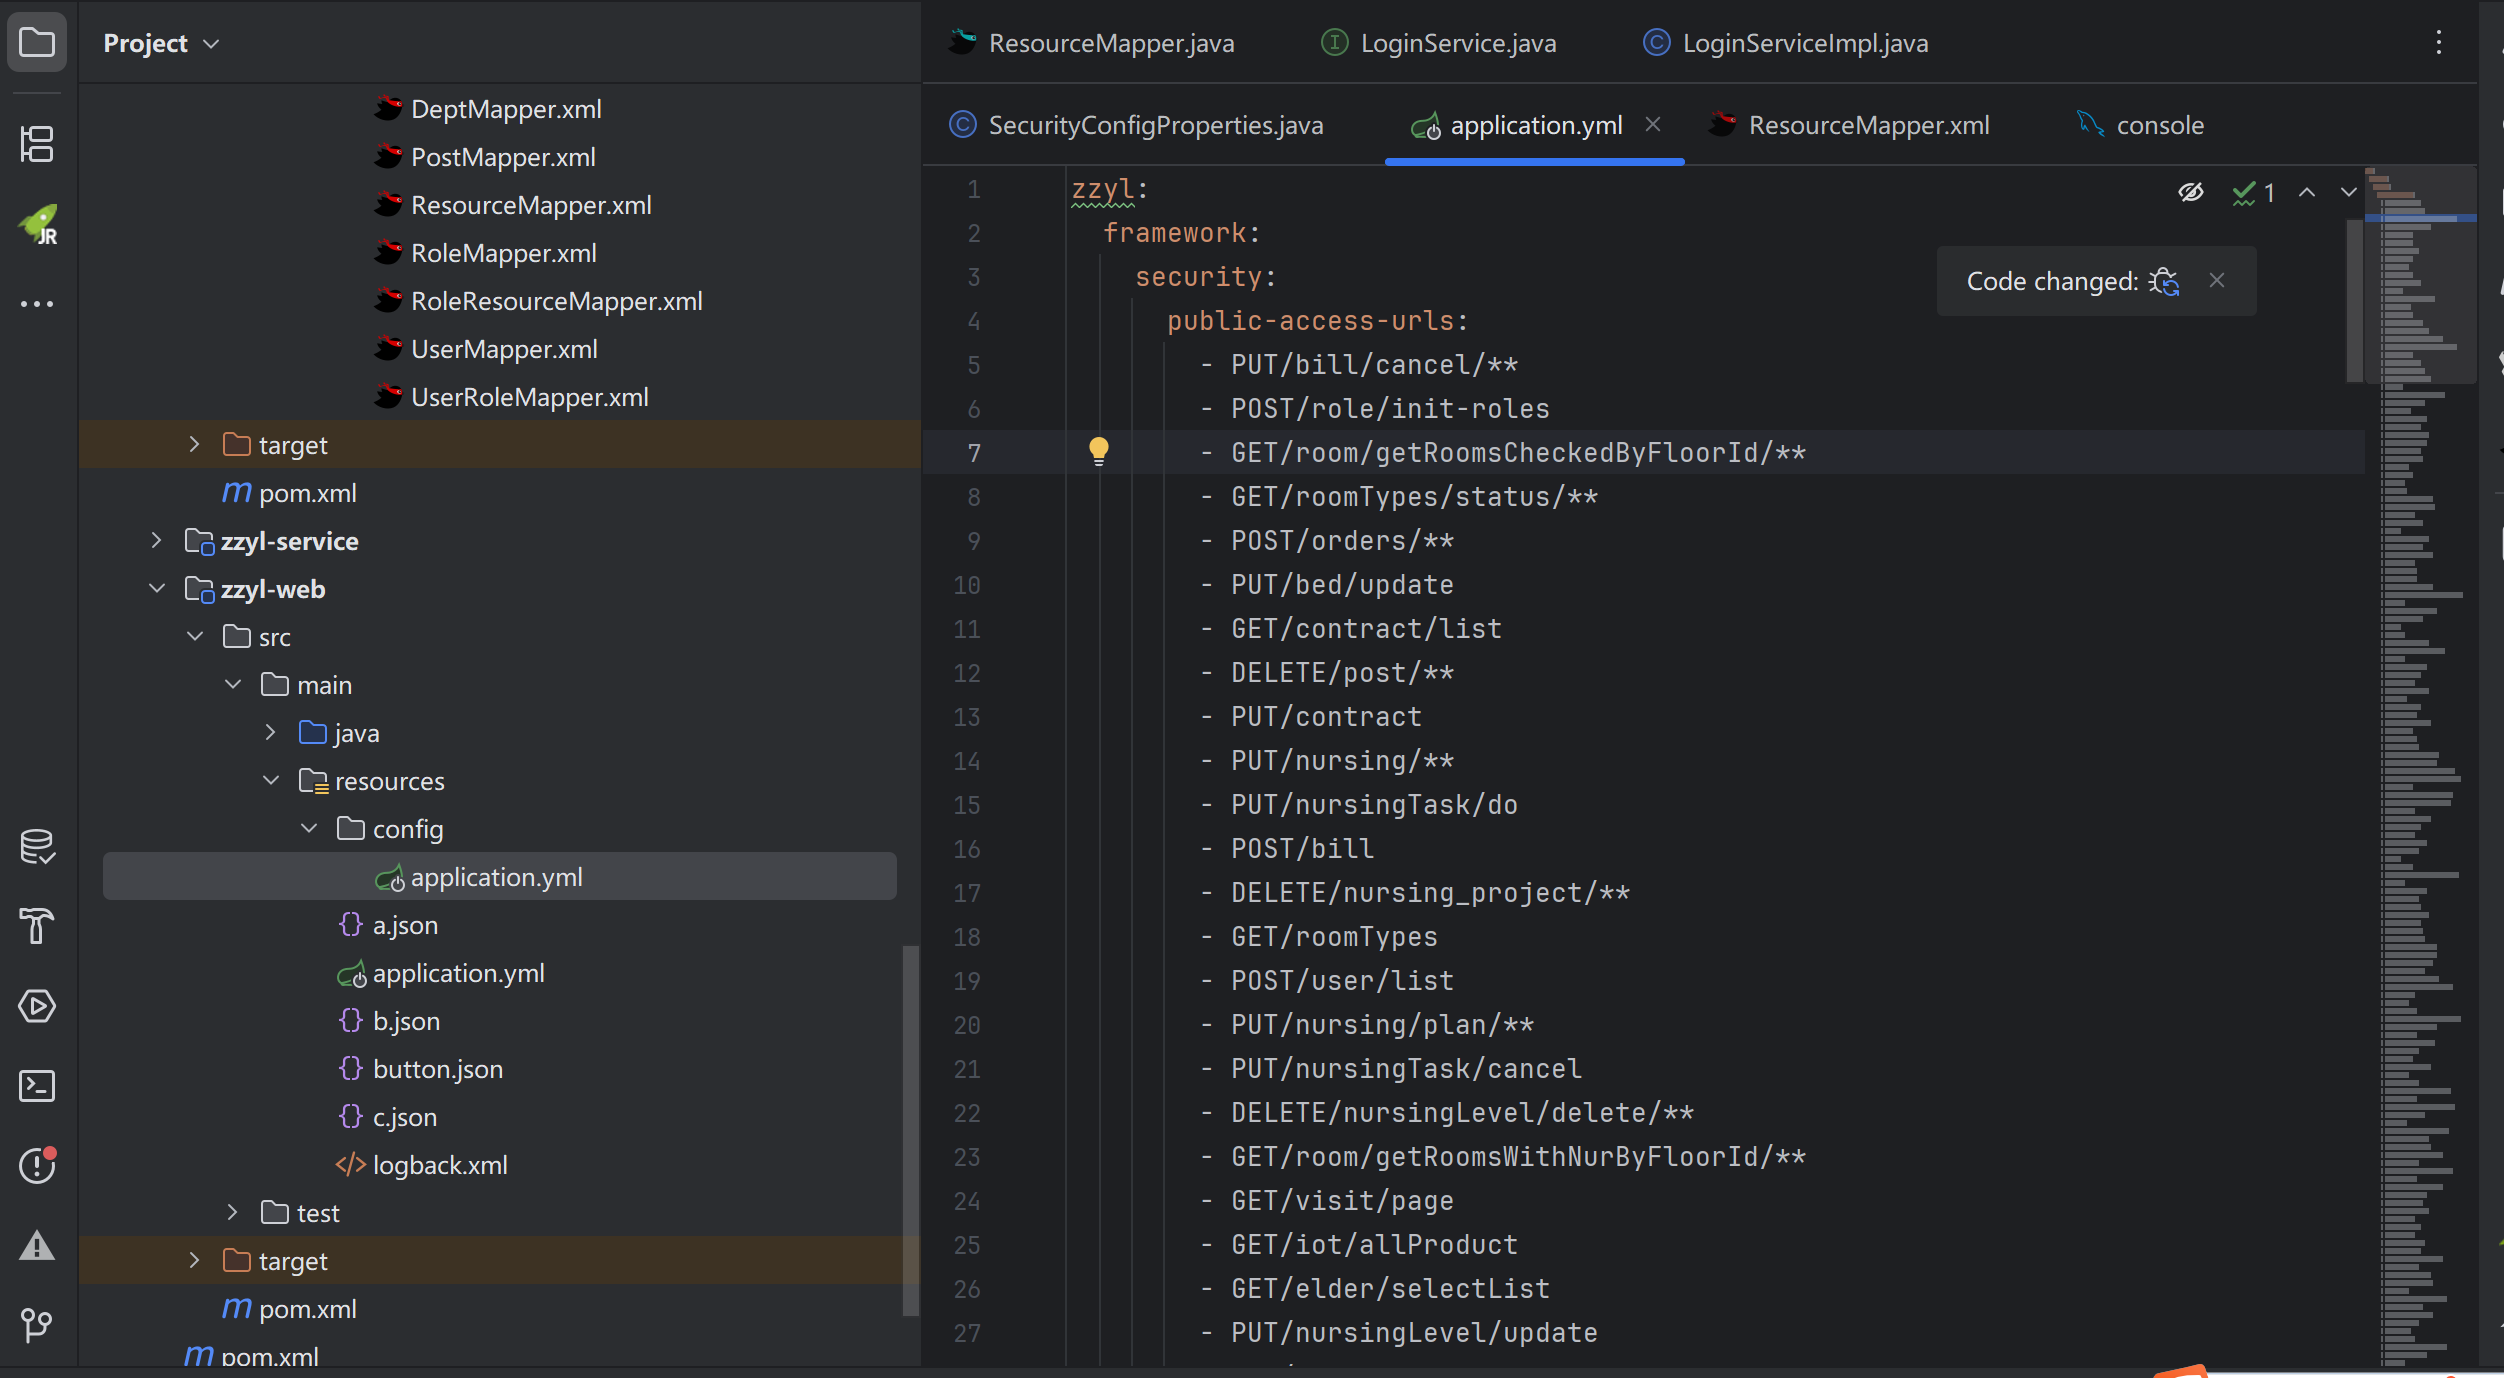The height and width of the screenshot is (1378, 2504).
Task: Open the Services run icon in sidebar
Action: tap(37, 1006)
